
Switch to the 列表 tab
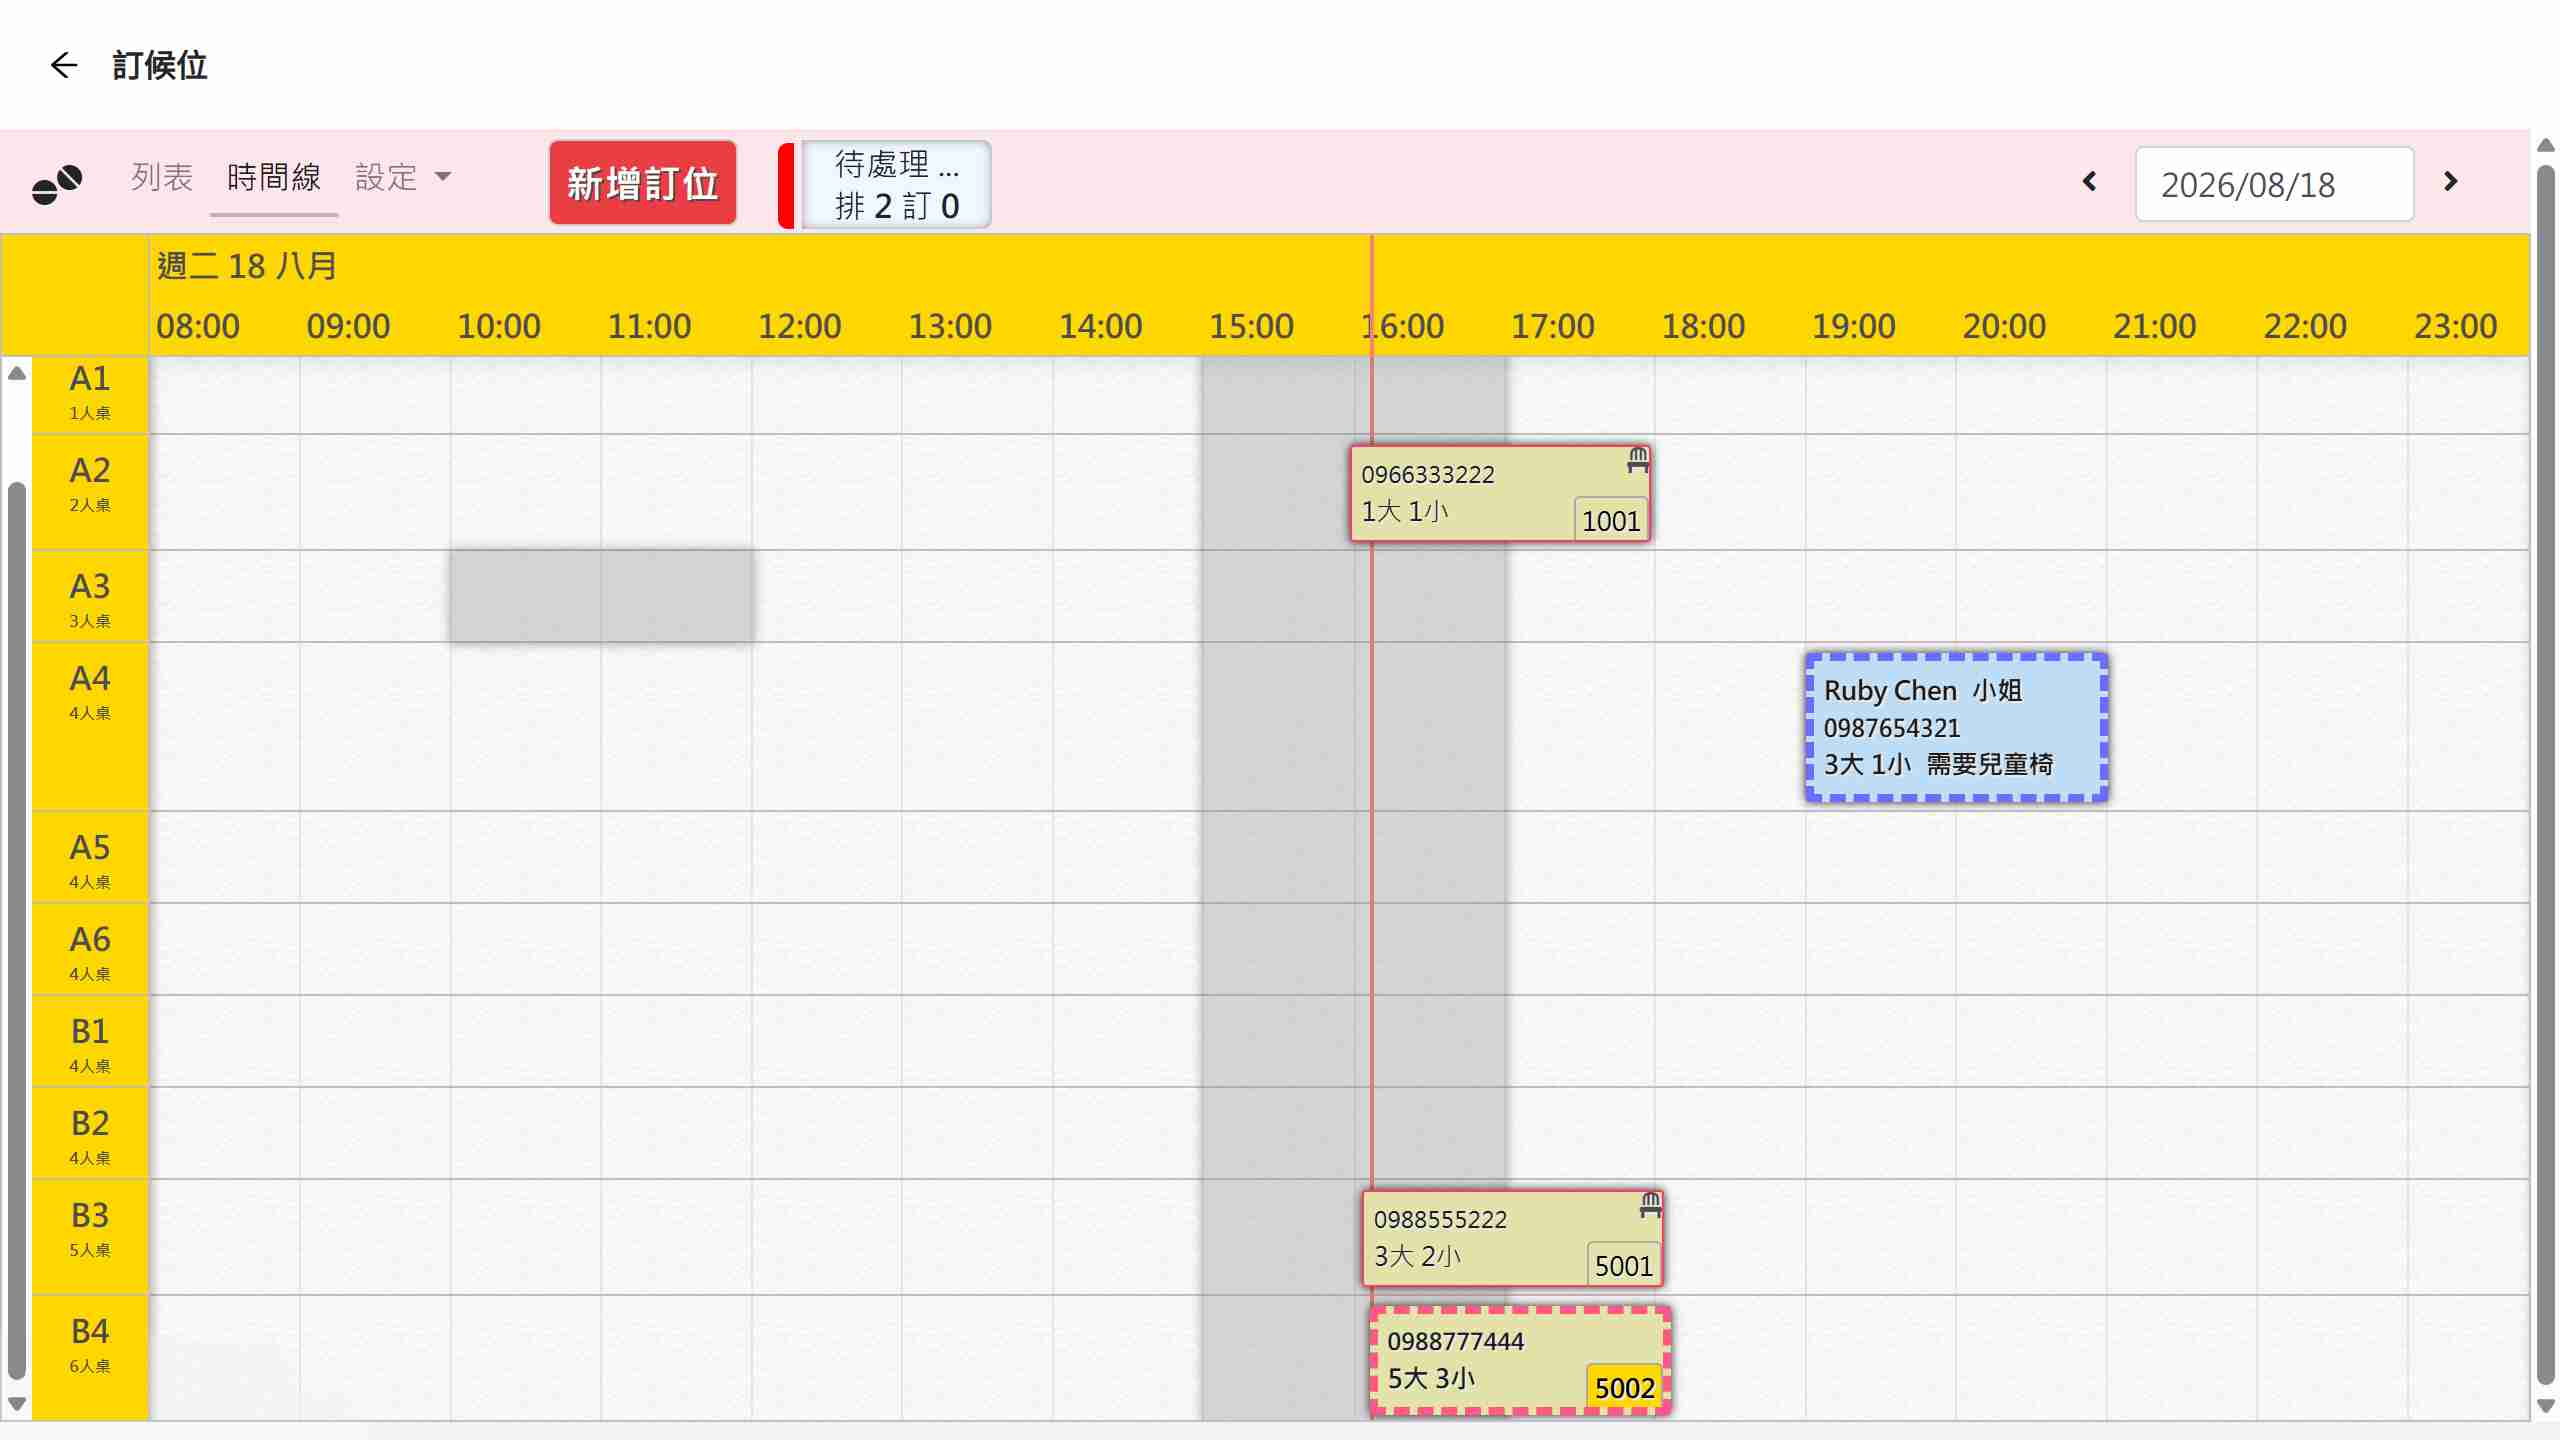pyautogui.click(x=161, y=178)
